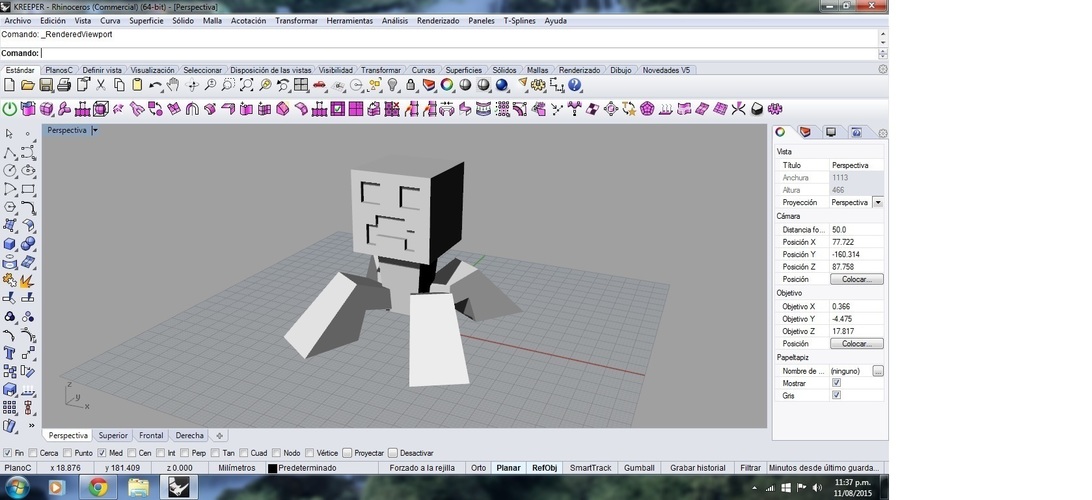Select the Text object T tool
Image resolution: width=1092 pixels, height=500 pixels.
pos(10,353)
